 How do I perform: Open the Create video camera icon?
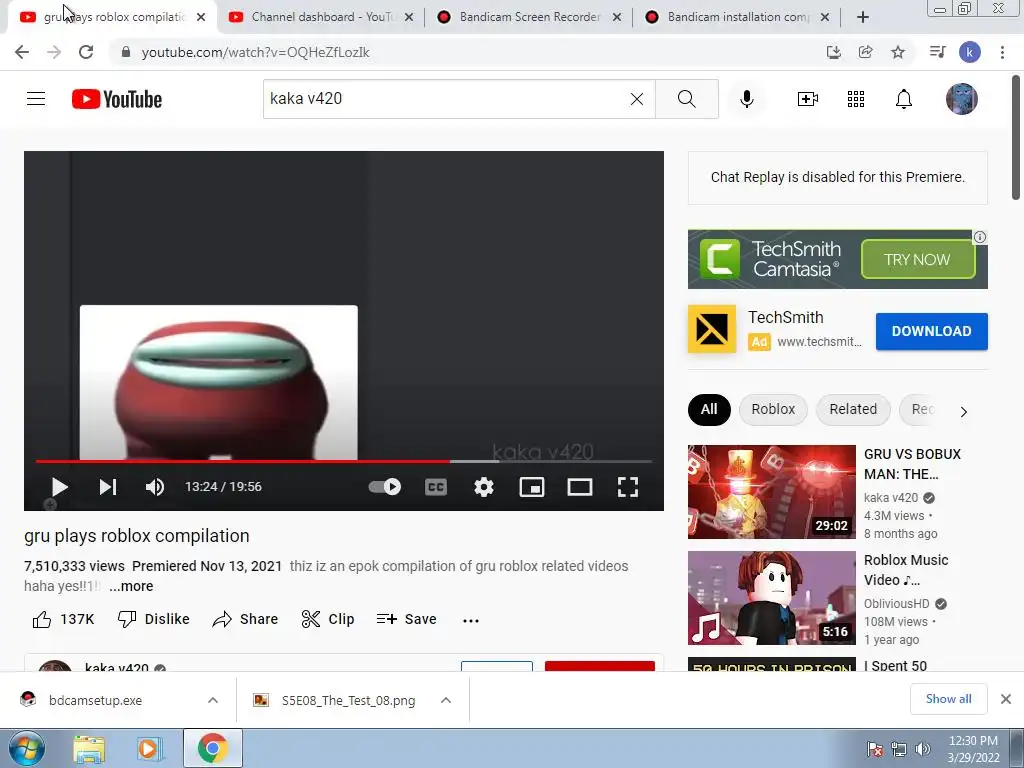point(808,99)
